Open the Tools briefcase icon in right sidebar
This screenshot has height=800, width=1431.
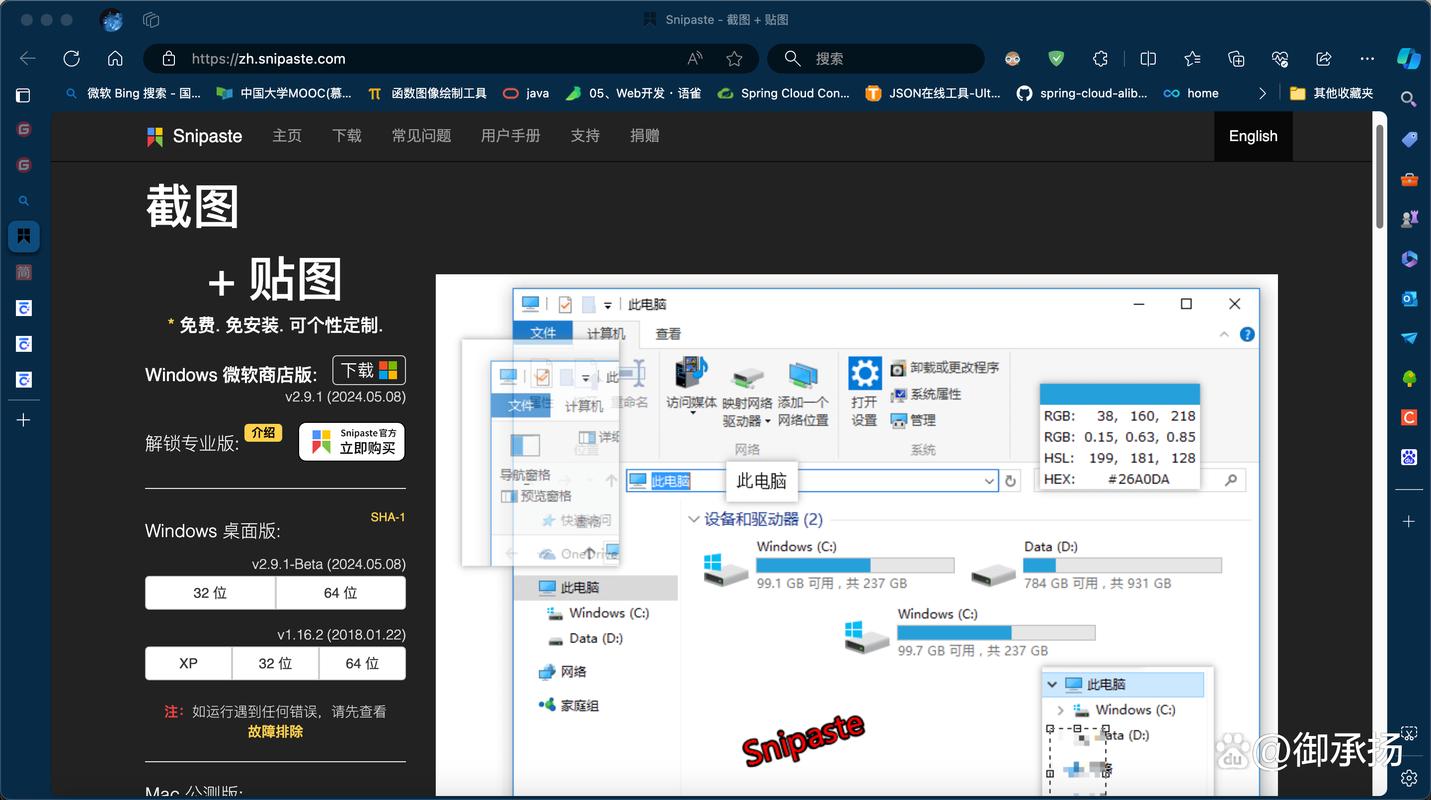(x=1409, y=179)
